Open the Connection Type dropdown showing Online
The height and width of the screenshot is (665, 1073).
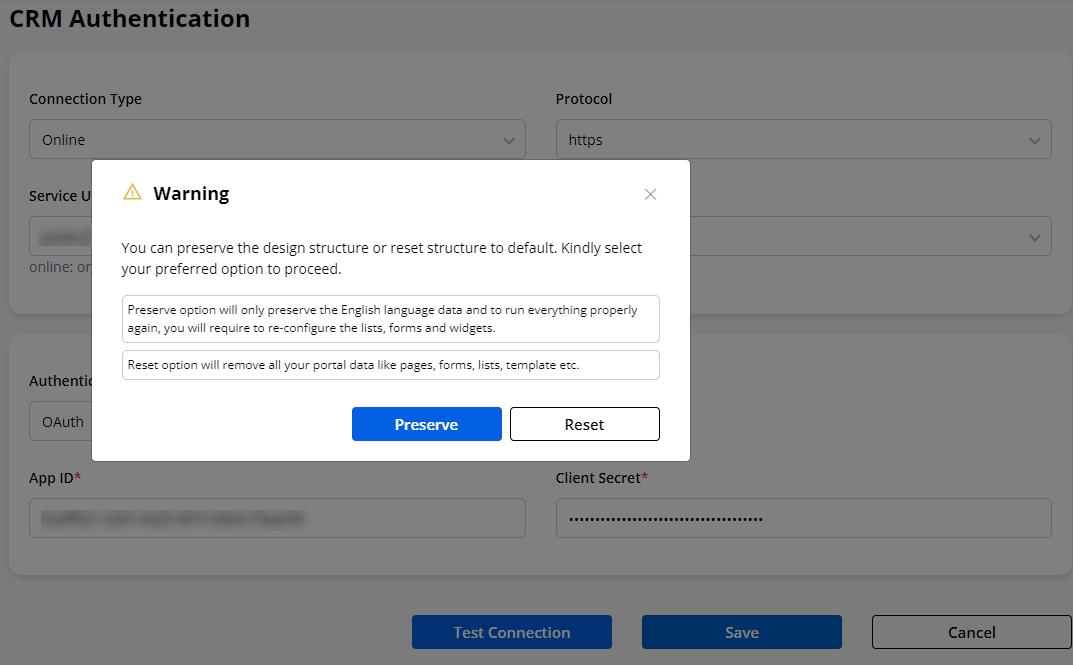tap(277, 140)
